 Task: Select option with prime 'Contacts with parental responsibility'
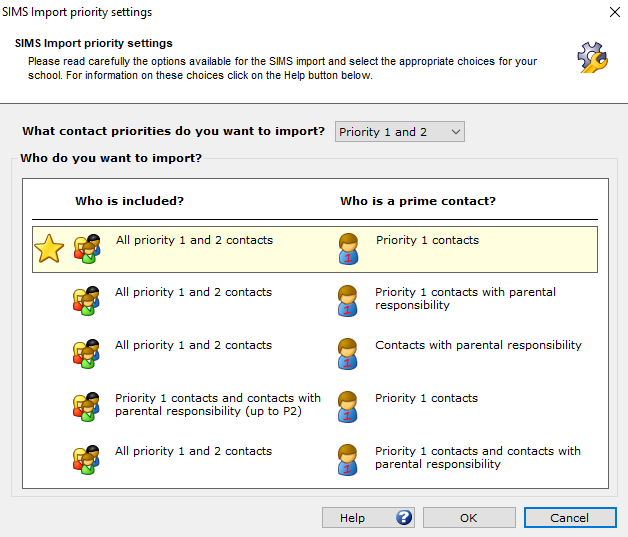tap(315, 354)
